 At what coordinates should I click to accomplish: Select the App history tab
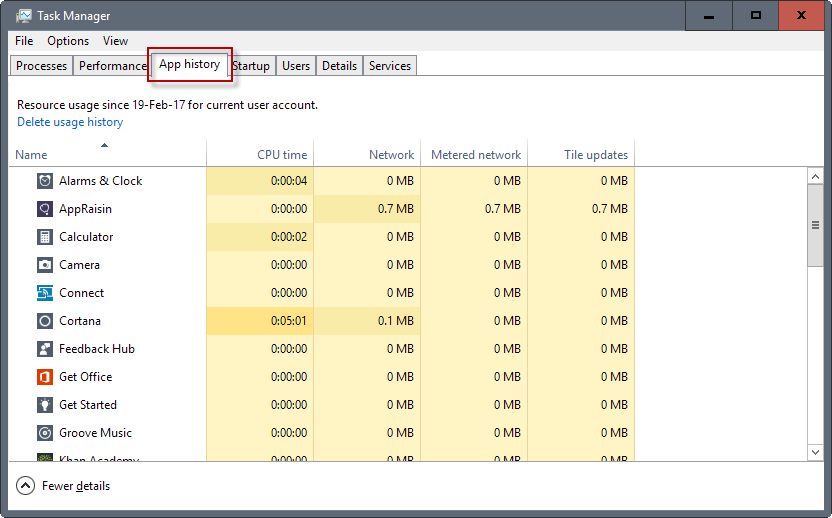point(189,64)
